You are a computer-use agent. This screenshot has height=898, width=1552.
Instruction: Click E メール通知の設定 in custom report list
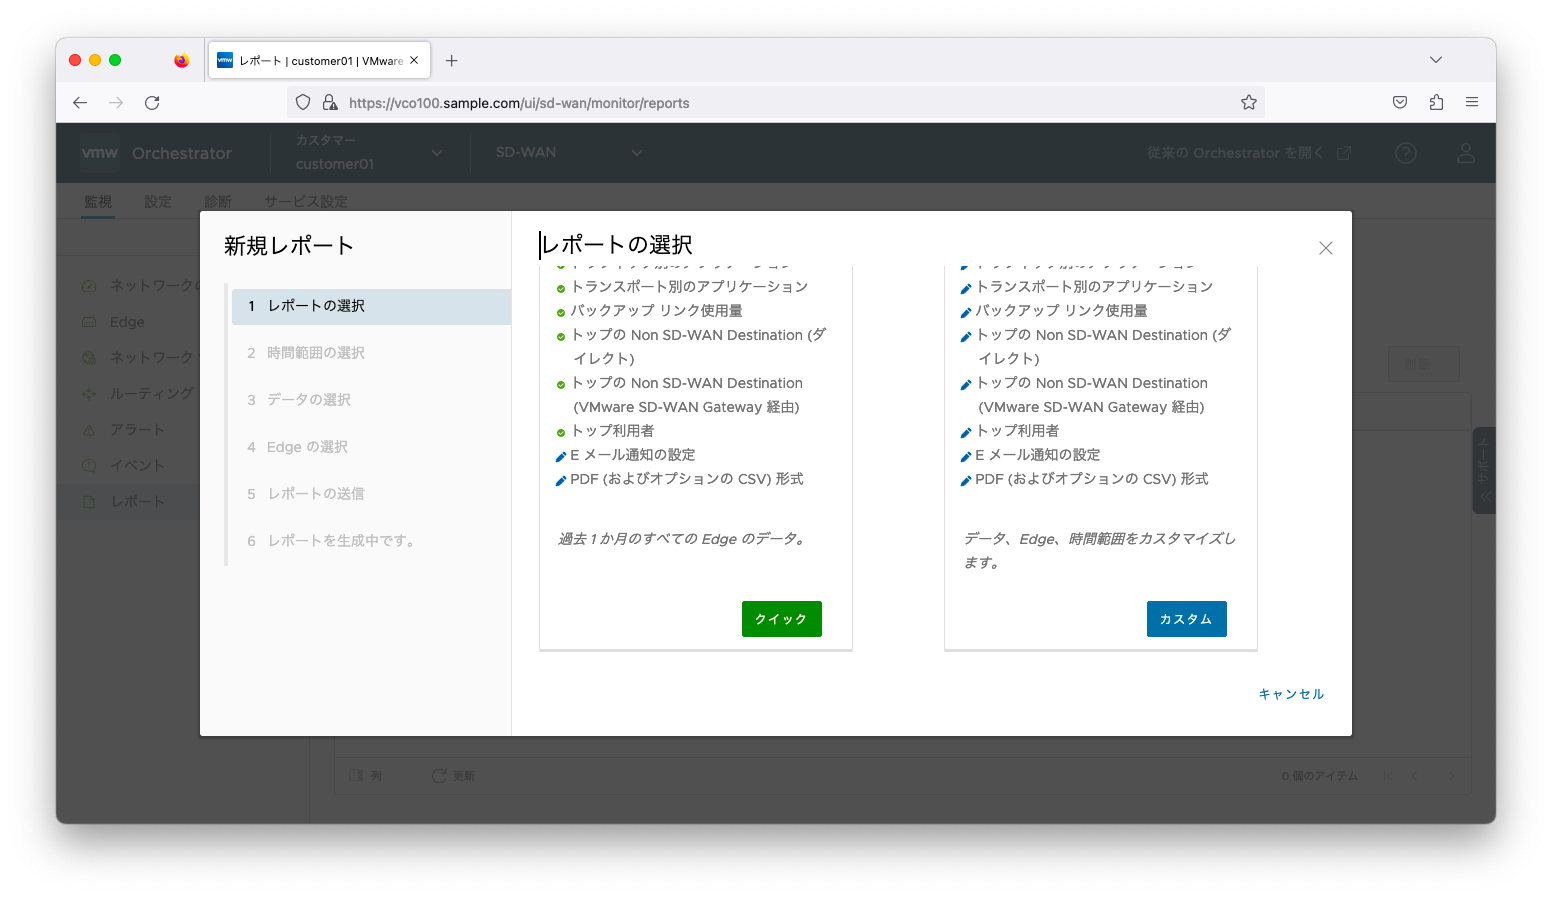pos(1038,455)
